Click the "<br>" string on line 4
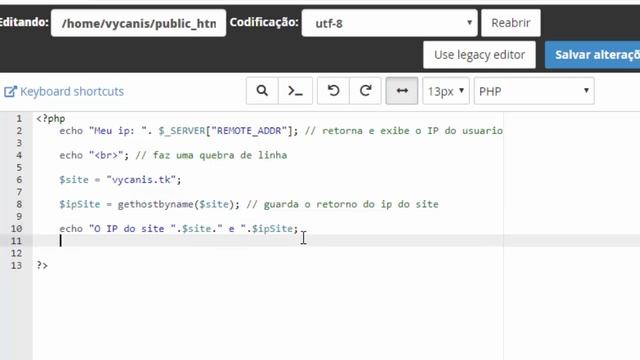 click(x=106, y=156)
